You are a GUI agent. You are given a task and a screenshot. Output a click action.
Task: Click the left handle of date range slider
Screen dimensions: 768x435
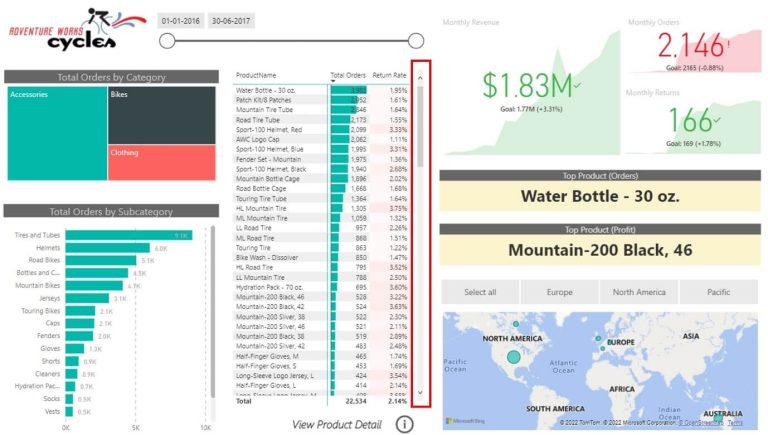click(168, 41)
